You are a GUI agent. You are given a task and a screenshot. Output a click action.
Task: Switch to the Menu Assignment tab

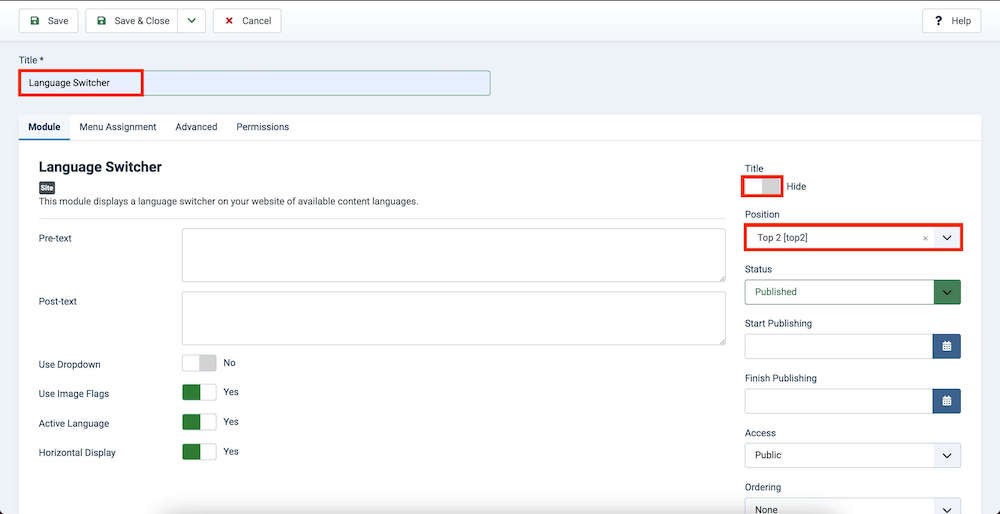click(118, 127)
